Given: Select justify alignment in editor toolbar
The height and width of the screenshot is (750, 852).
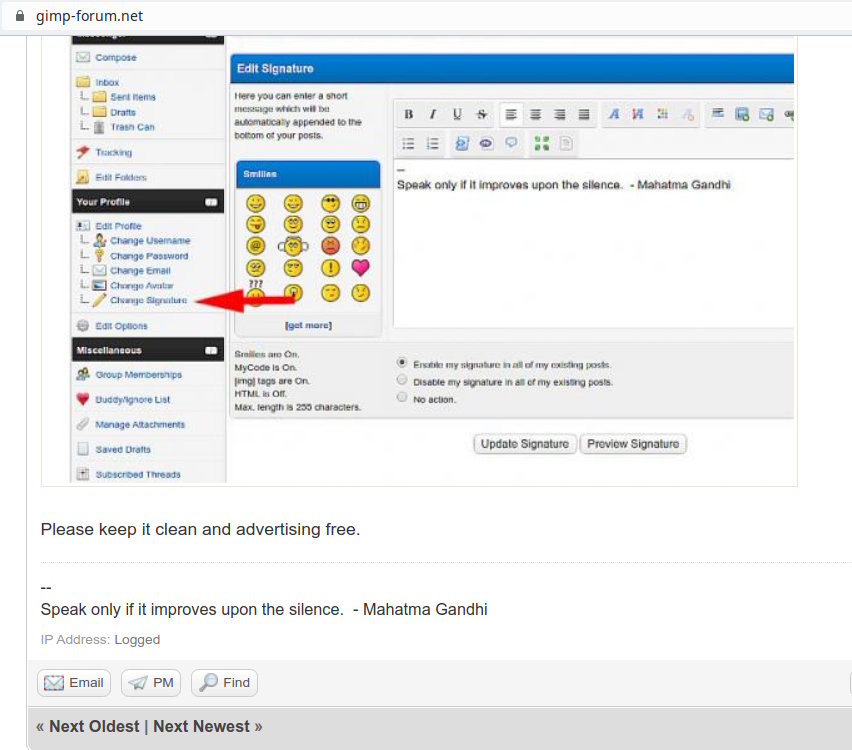Looking at the screenshot, I should [584, 114].
